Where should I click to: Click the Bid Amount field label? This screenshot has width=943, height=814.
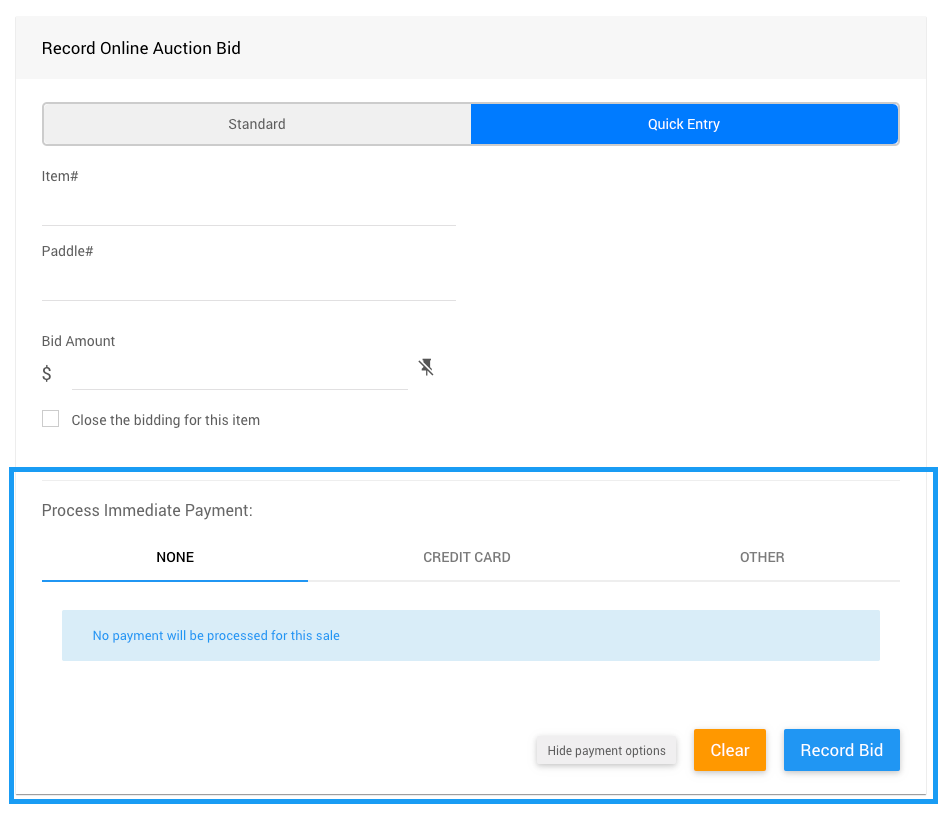tap(78, 341)
